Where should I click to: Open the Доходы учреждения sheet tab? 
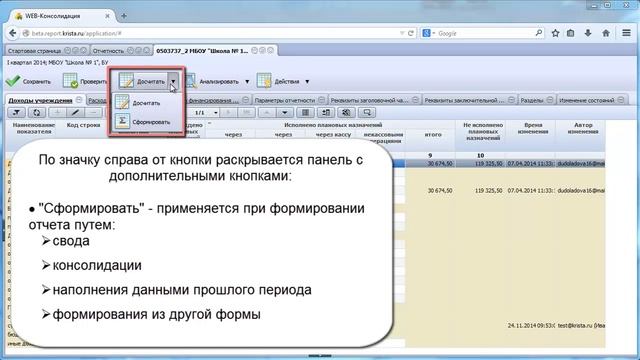point(40,100)
